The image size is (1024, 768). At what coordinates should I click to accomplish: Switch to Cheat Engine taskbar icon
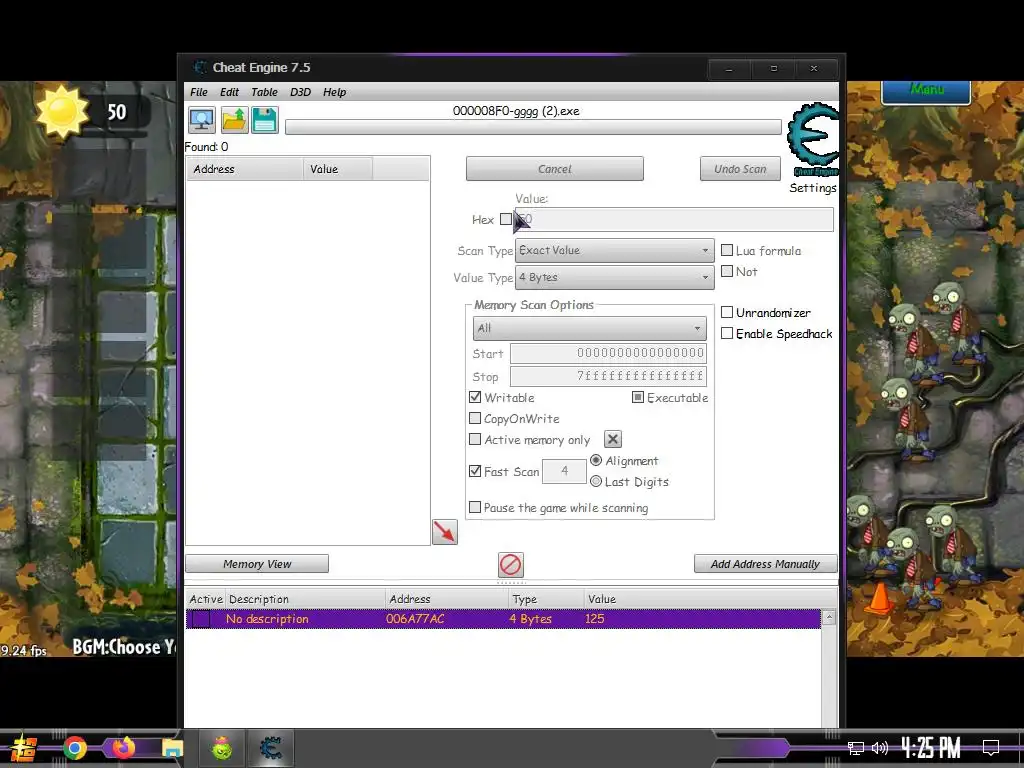click(271, 748)
